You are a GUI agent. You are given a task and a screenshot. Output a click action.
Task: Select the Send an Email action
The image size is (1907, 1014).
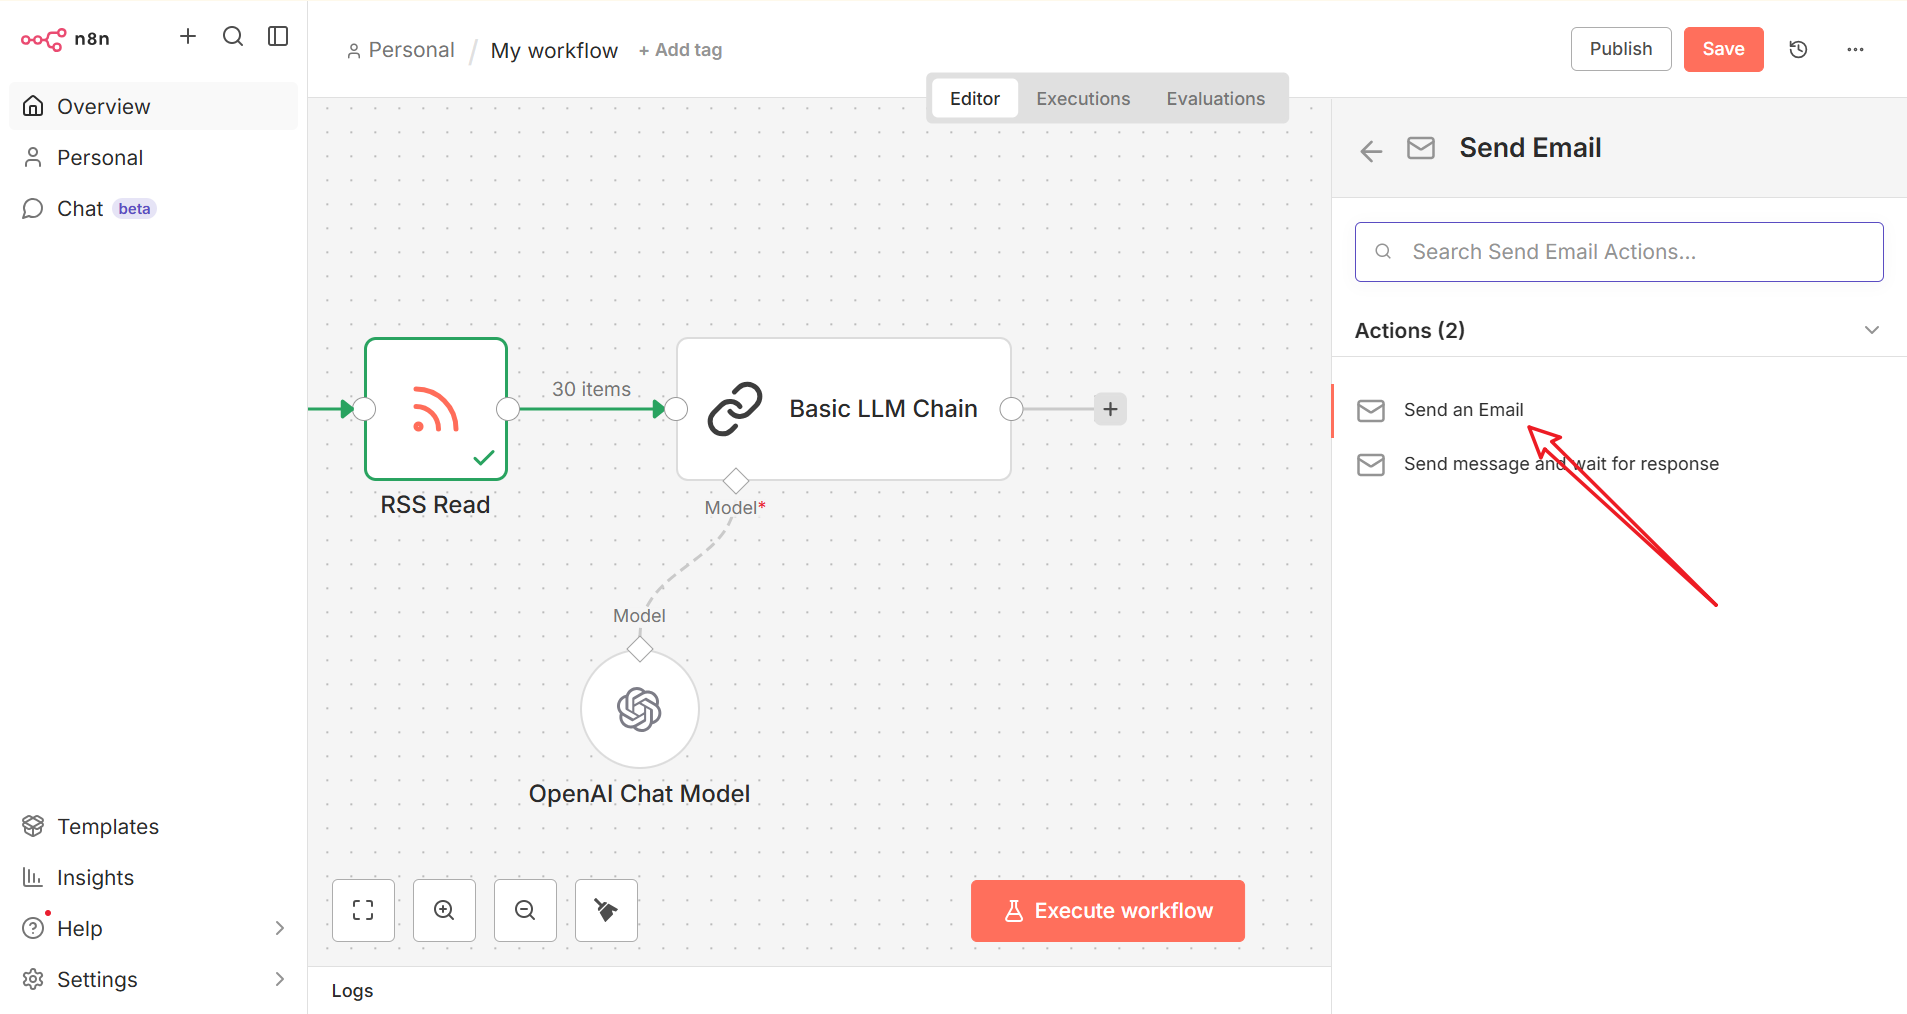tap(1463, 410)
